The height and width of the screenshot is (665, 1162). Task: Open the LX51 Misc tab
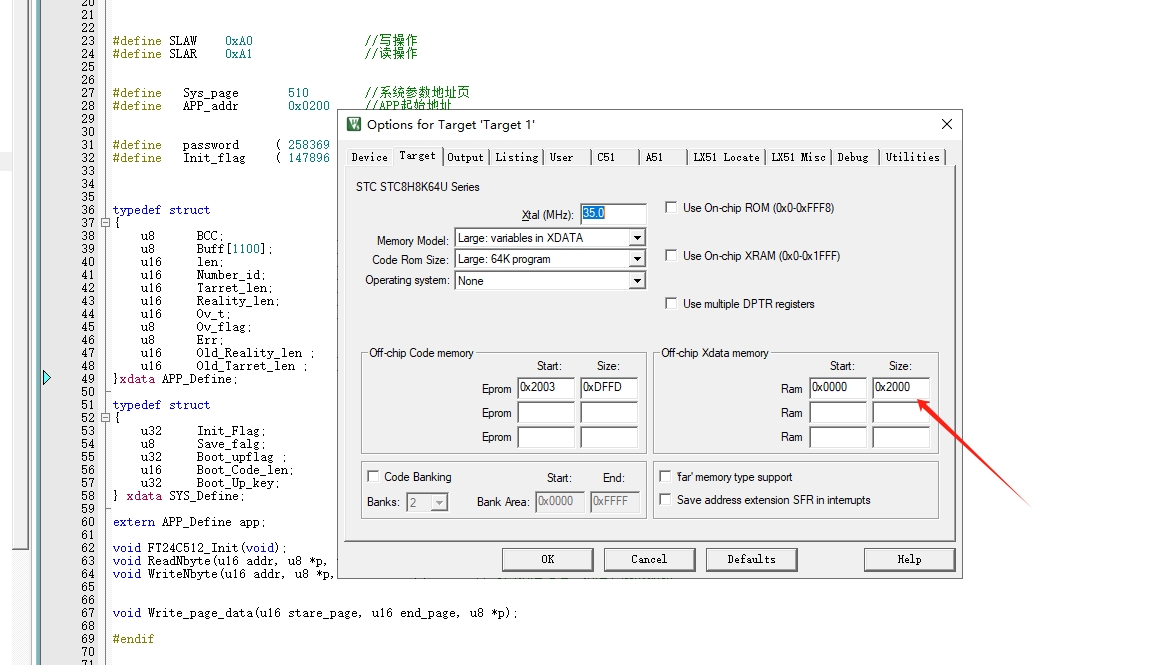[798, 157]
